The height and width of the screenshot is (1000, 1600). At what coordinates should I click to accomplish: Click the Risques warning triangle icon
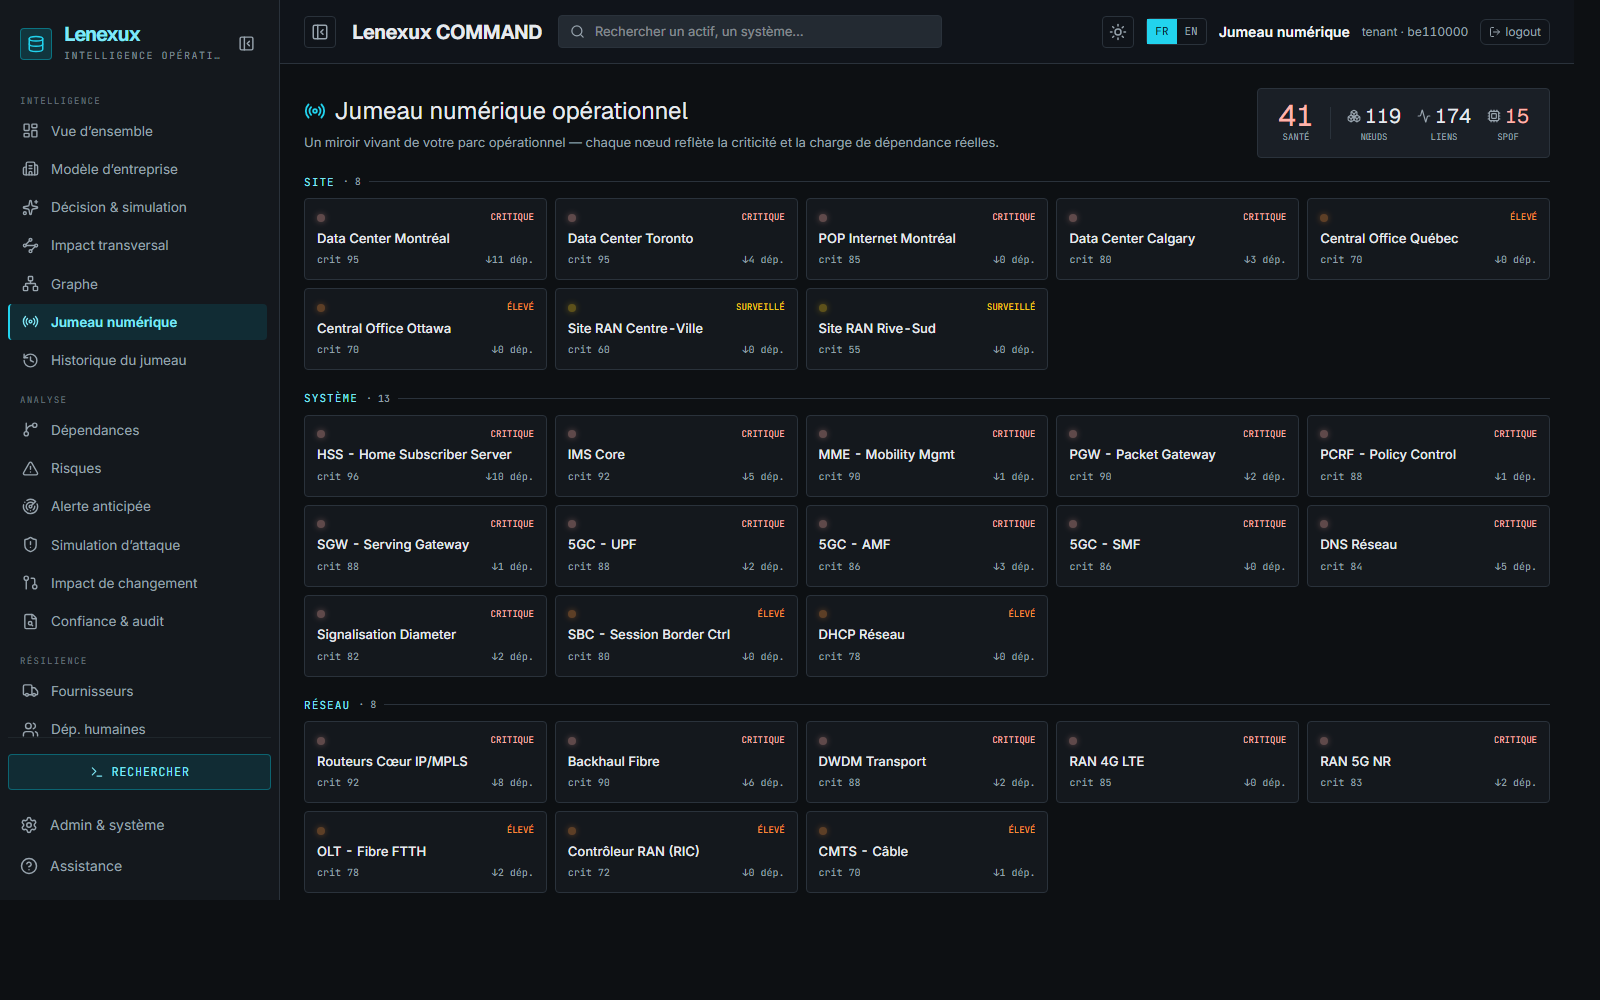click(x=30, y=468)
